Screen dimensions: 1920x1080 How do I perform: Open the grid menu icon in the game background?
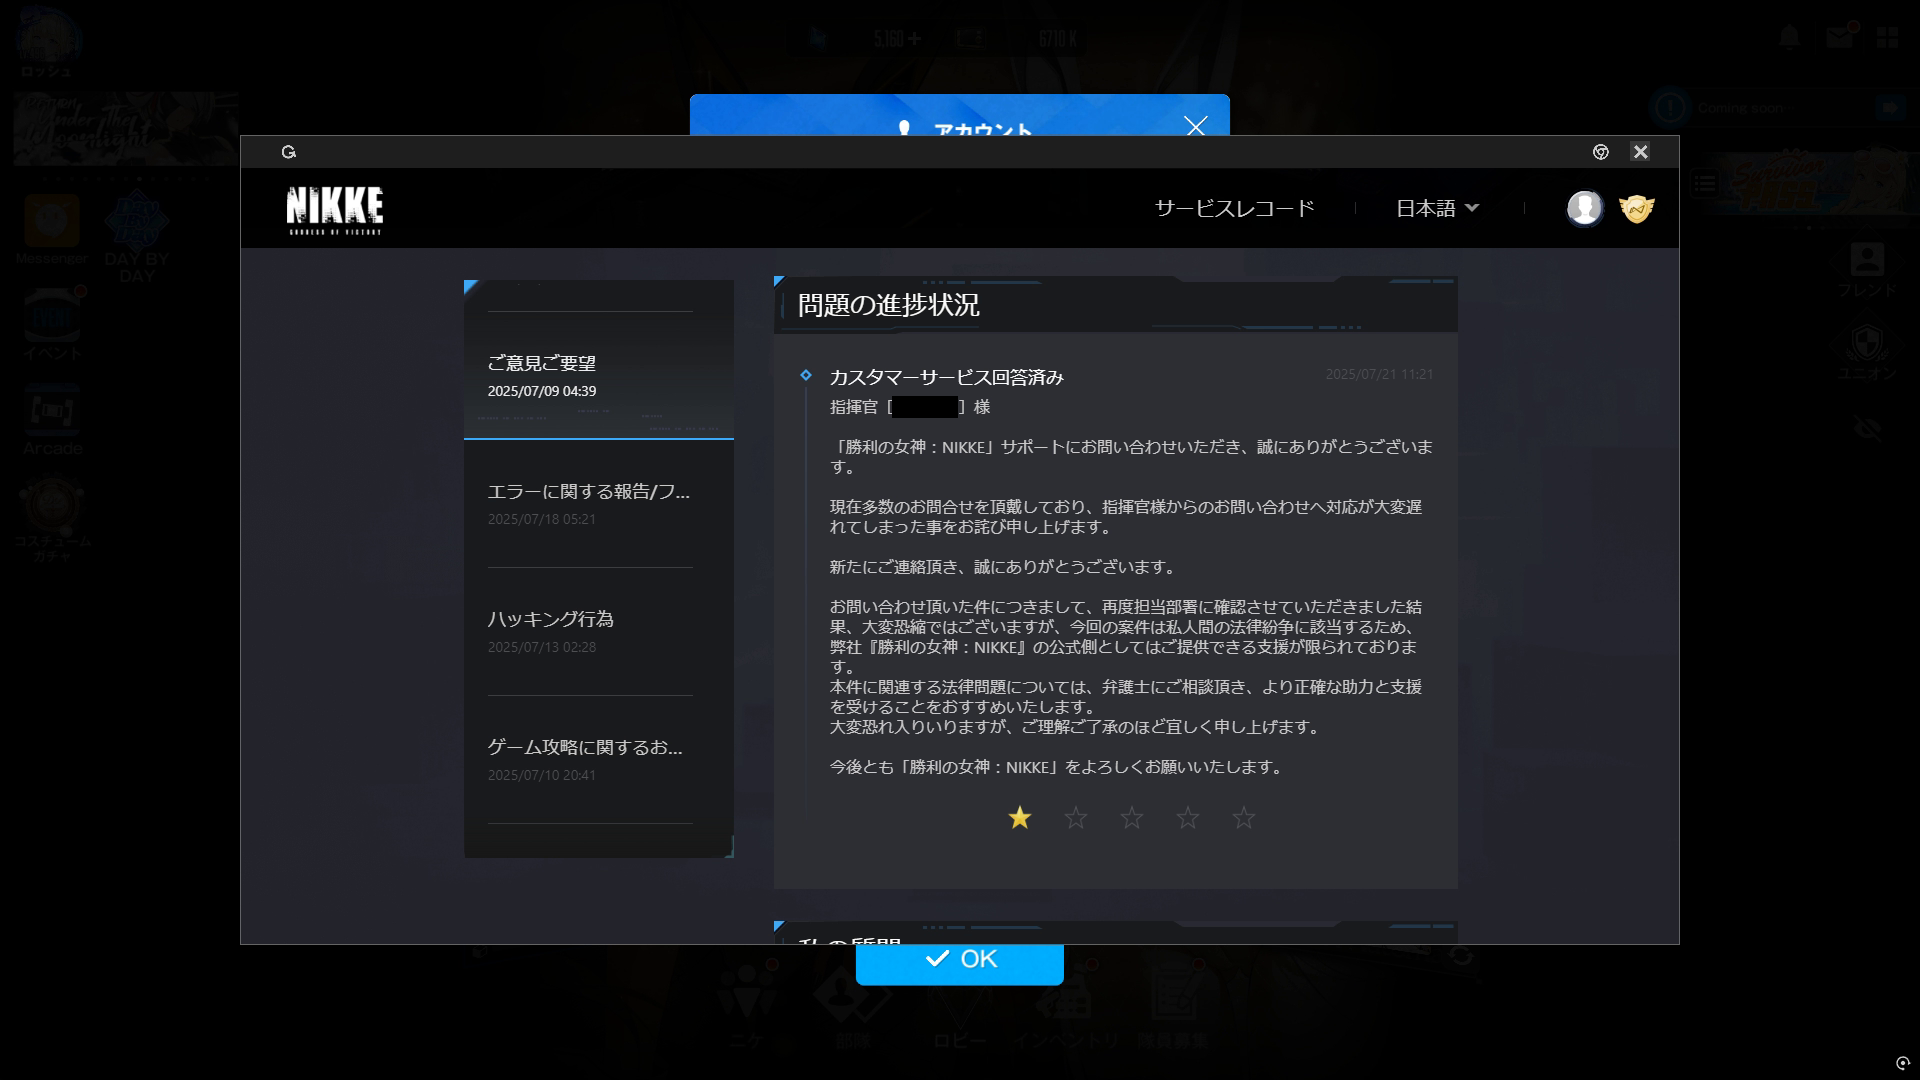click(x=1887, y=38)
